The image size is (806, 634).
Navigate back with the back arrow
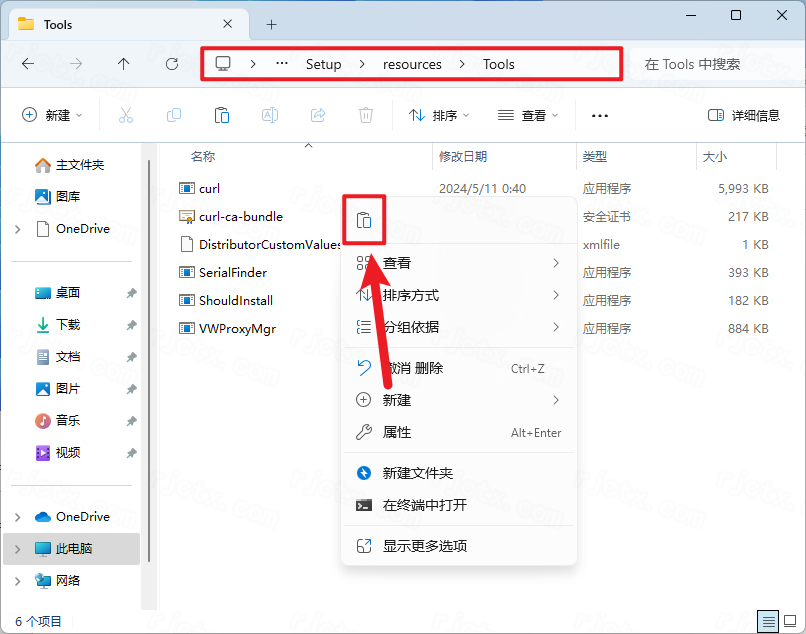tap(28, 64)
